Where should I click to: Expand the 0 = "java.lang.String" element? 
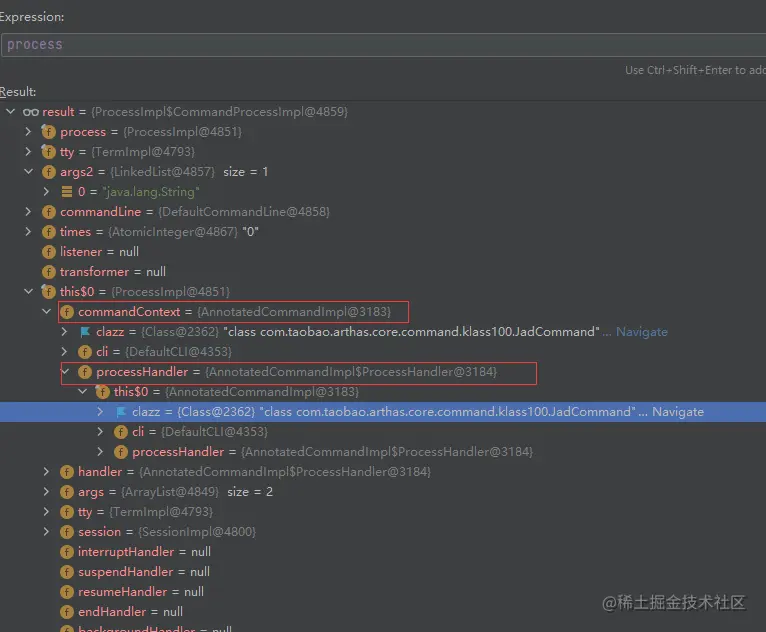tap(46, 192)
